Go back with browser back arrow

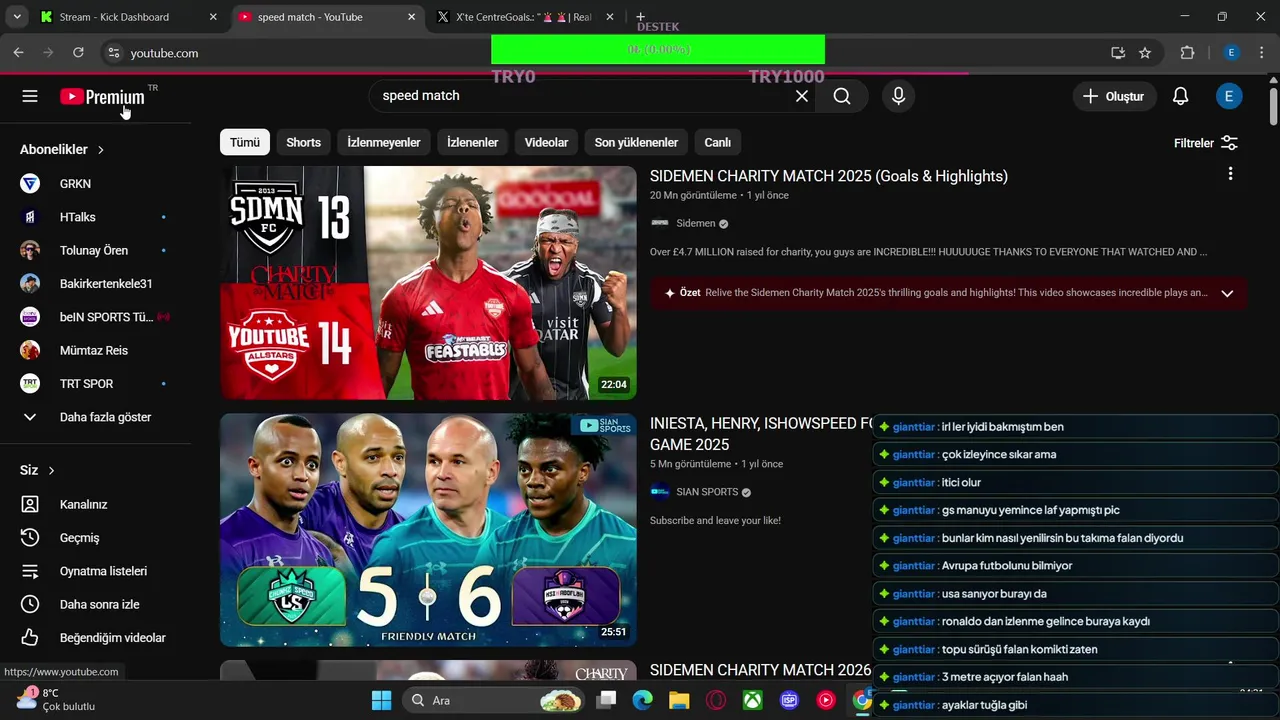(x=18, y=52)
